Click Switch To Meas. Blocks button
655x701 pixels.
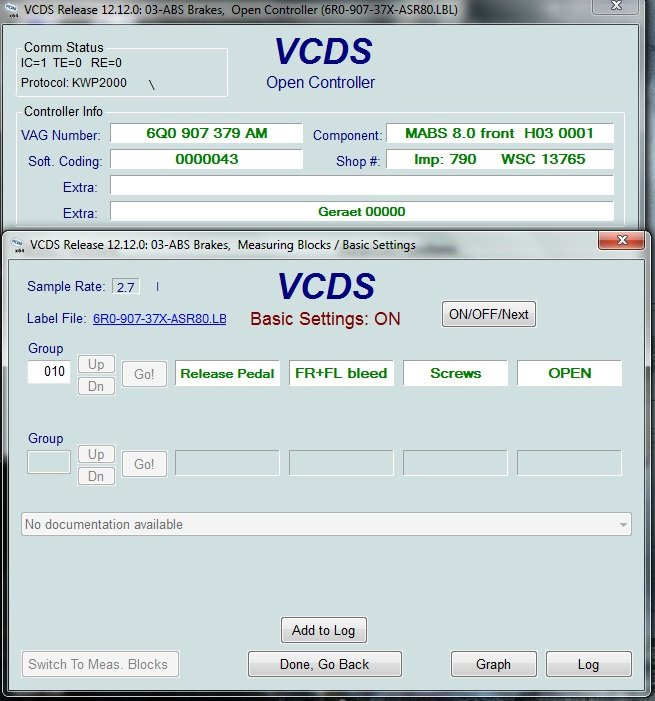pos(100,664)
